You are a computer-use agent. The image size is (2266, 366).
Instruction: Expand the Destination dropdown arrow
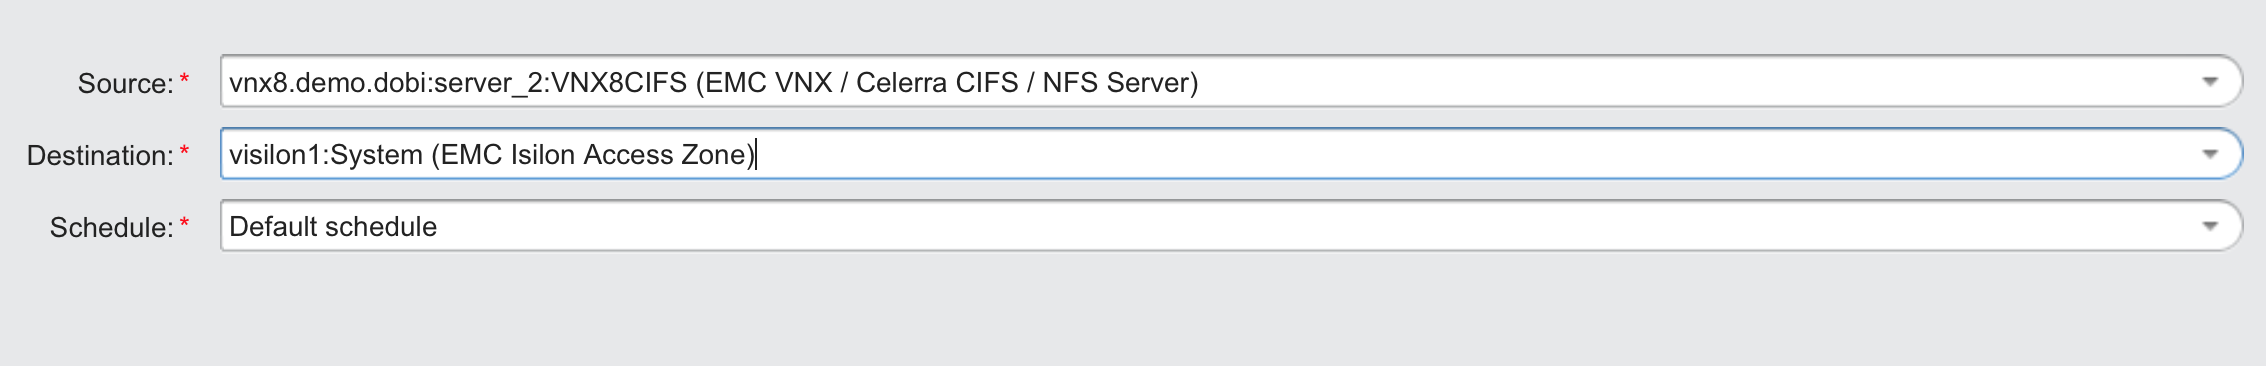tap(2209, 154)
